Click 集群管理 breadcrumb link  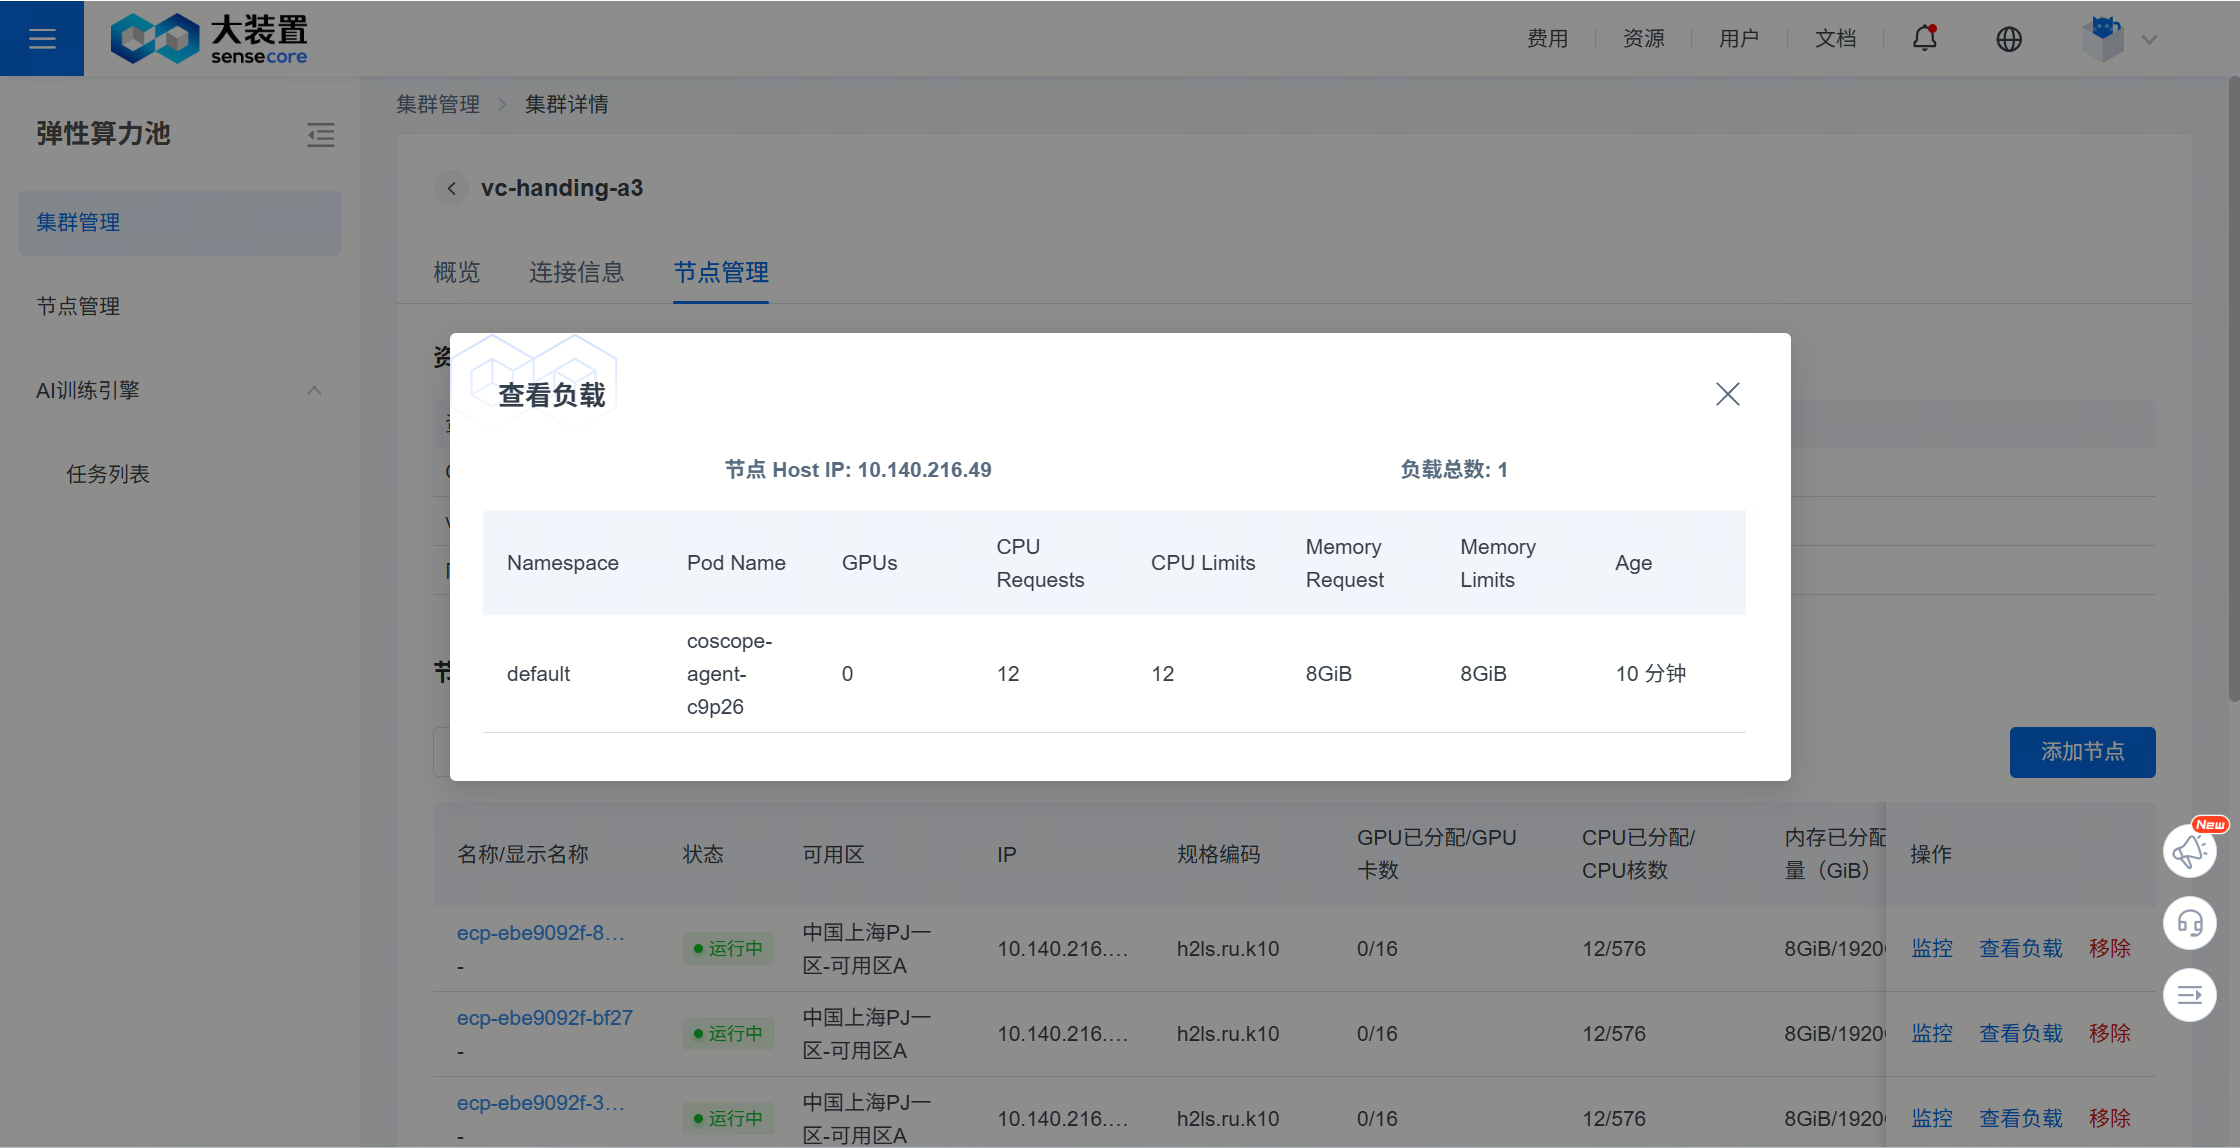[438, 104]
